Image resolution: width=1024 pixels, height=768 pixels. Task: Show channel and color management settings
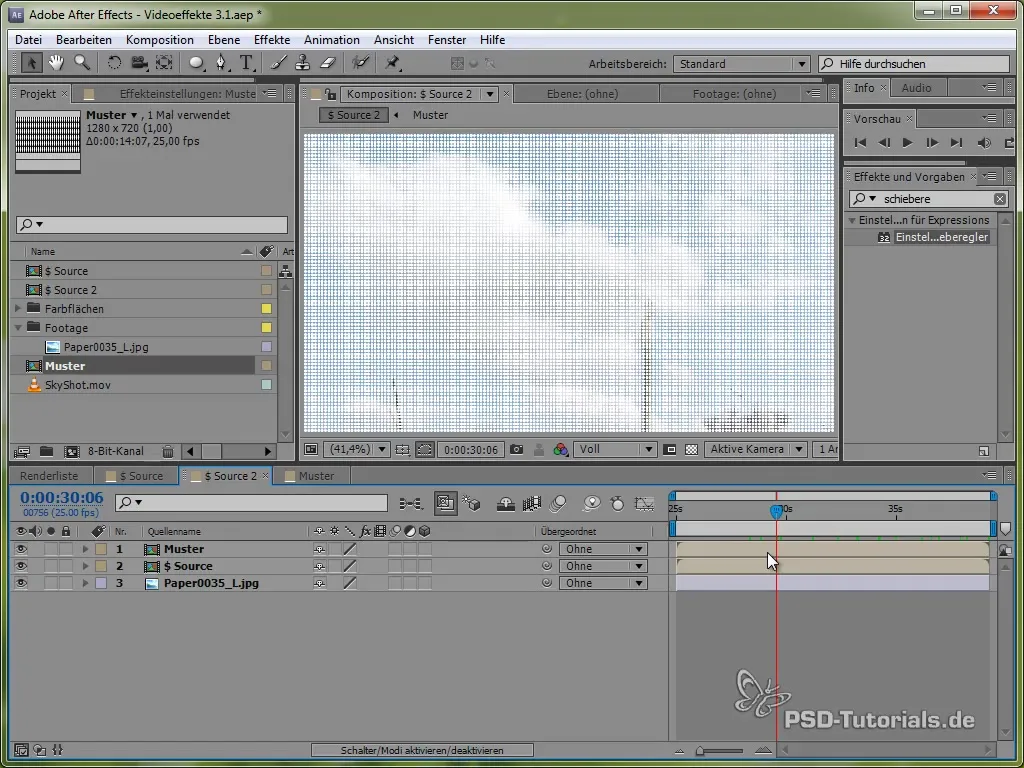[560, 449]
